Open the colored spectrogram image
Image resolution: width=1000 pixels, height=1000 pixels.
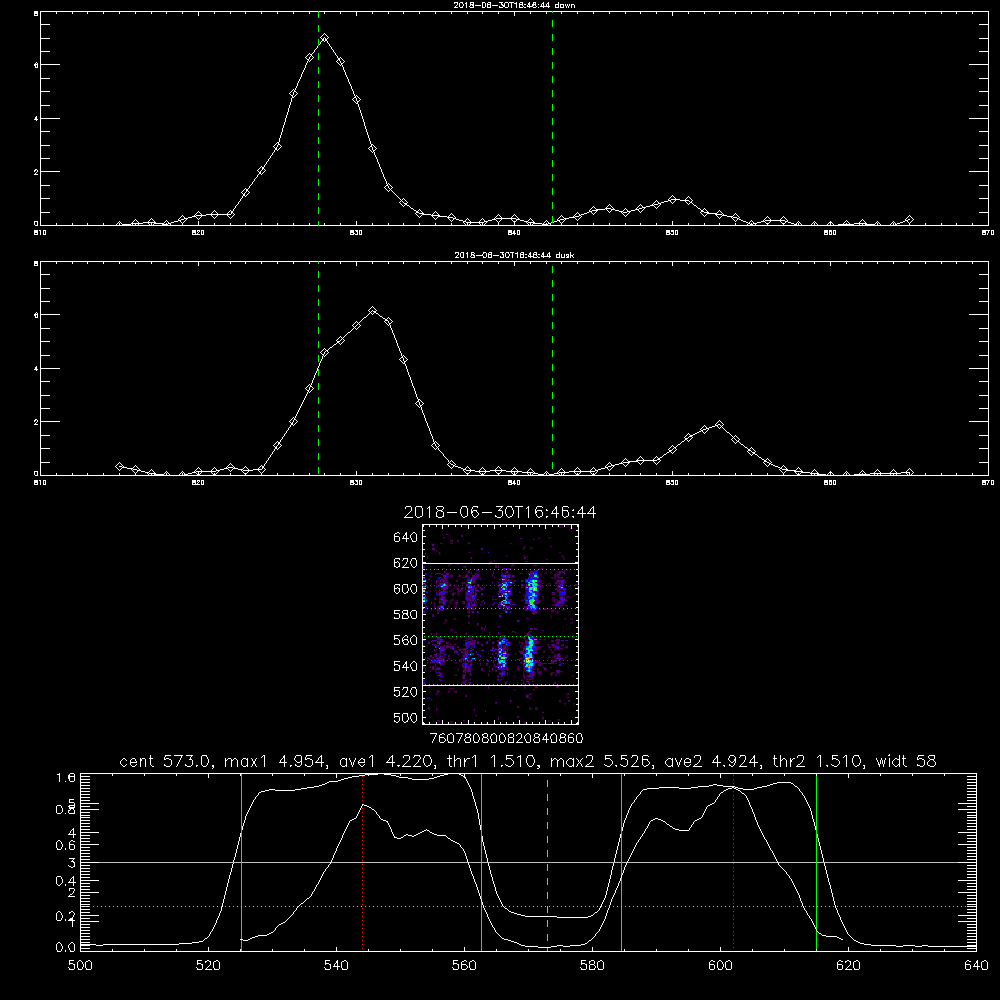click(500, 624)
